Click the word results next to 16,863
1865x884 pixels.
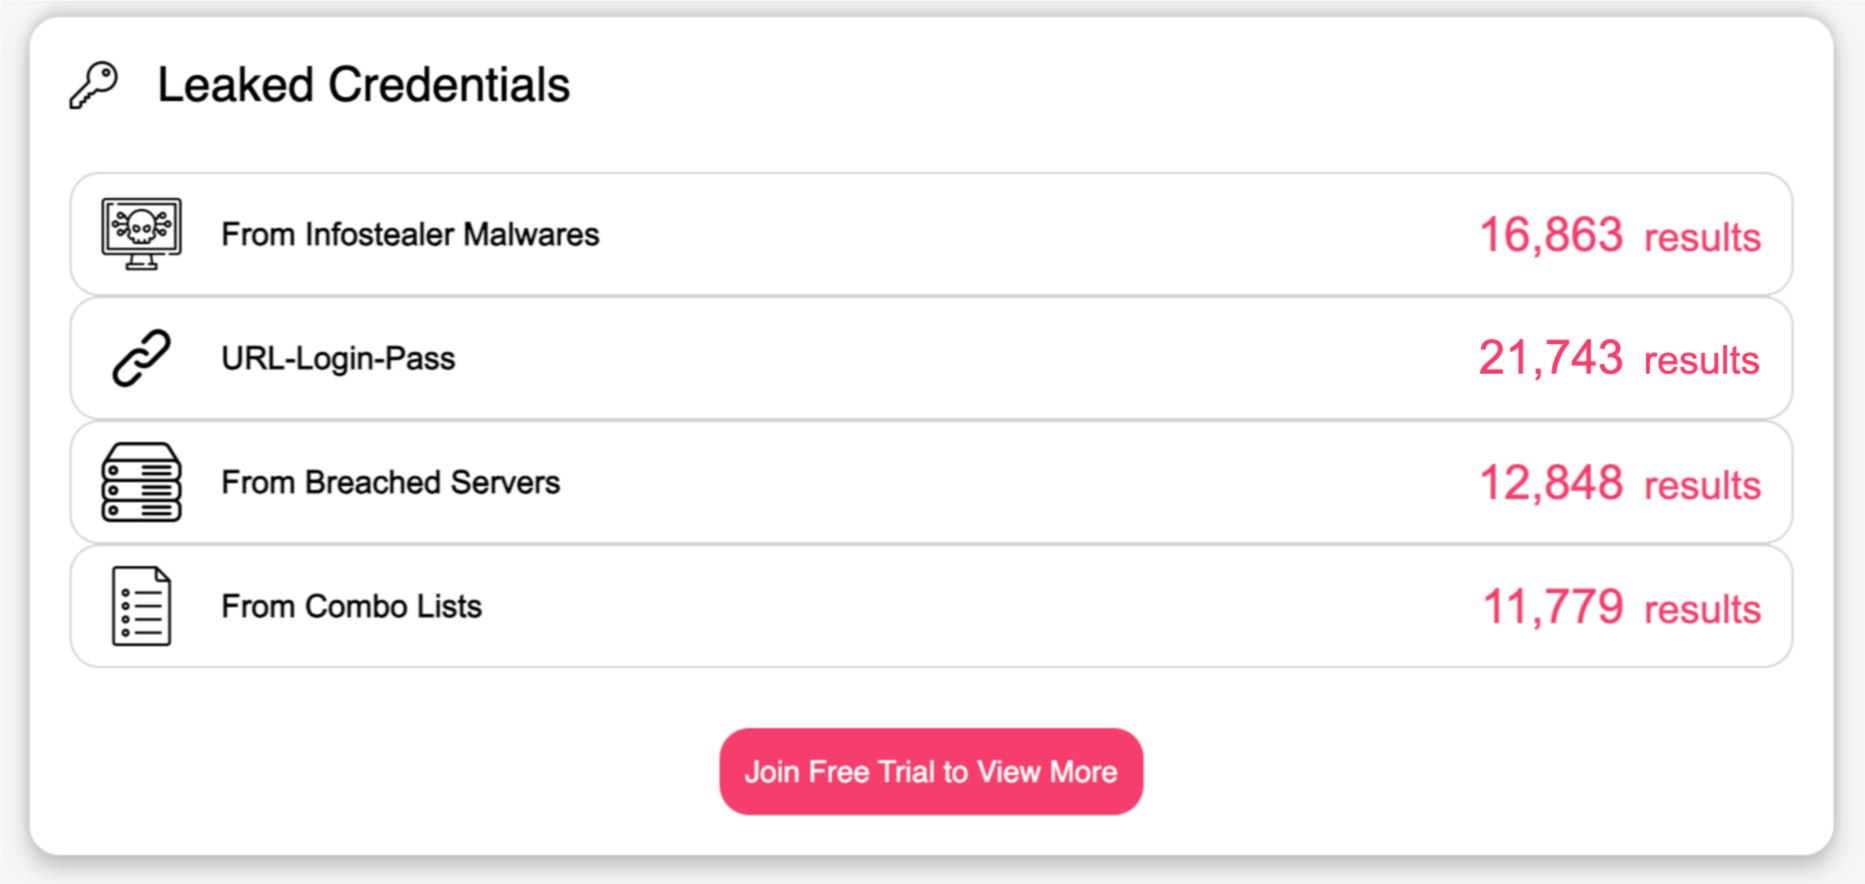[x=1702, y=238]
